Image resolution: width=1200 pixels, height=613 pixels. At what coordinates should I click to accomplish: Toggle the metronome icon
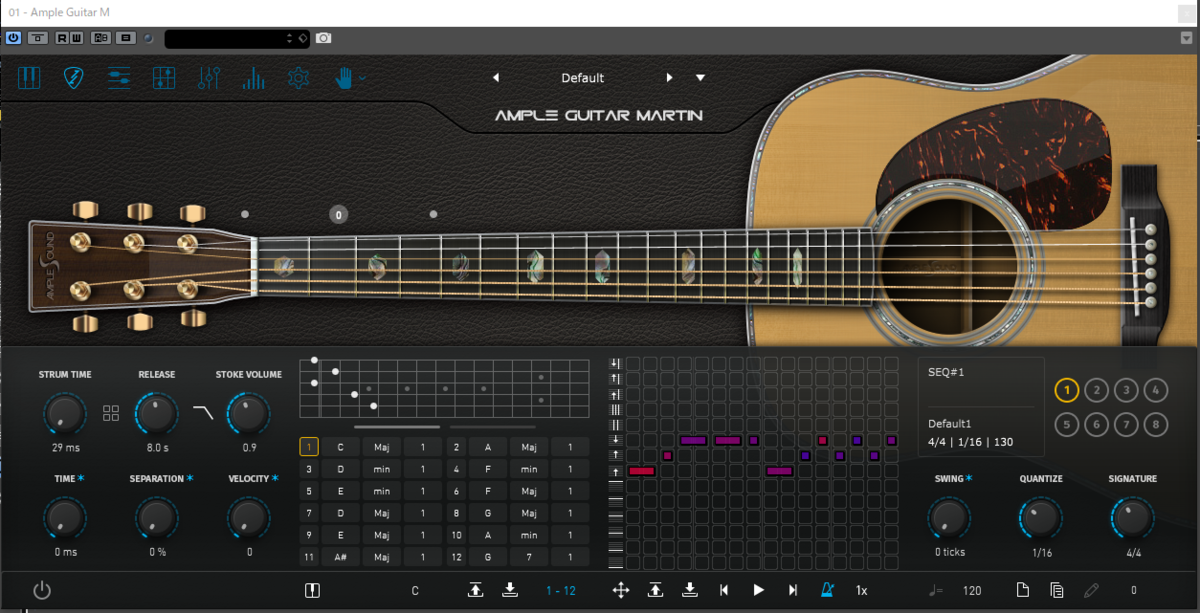click(827, 590)
